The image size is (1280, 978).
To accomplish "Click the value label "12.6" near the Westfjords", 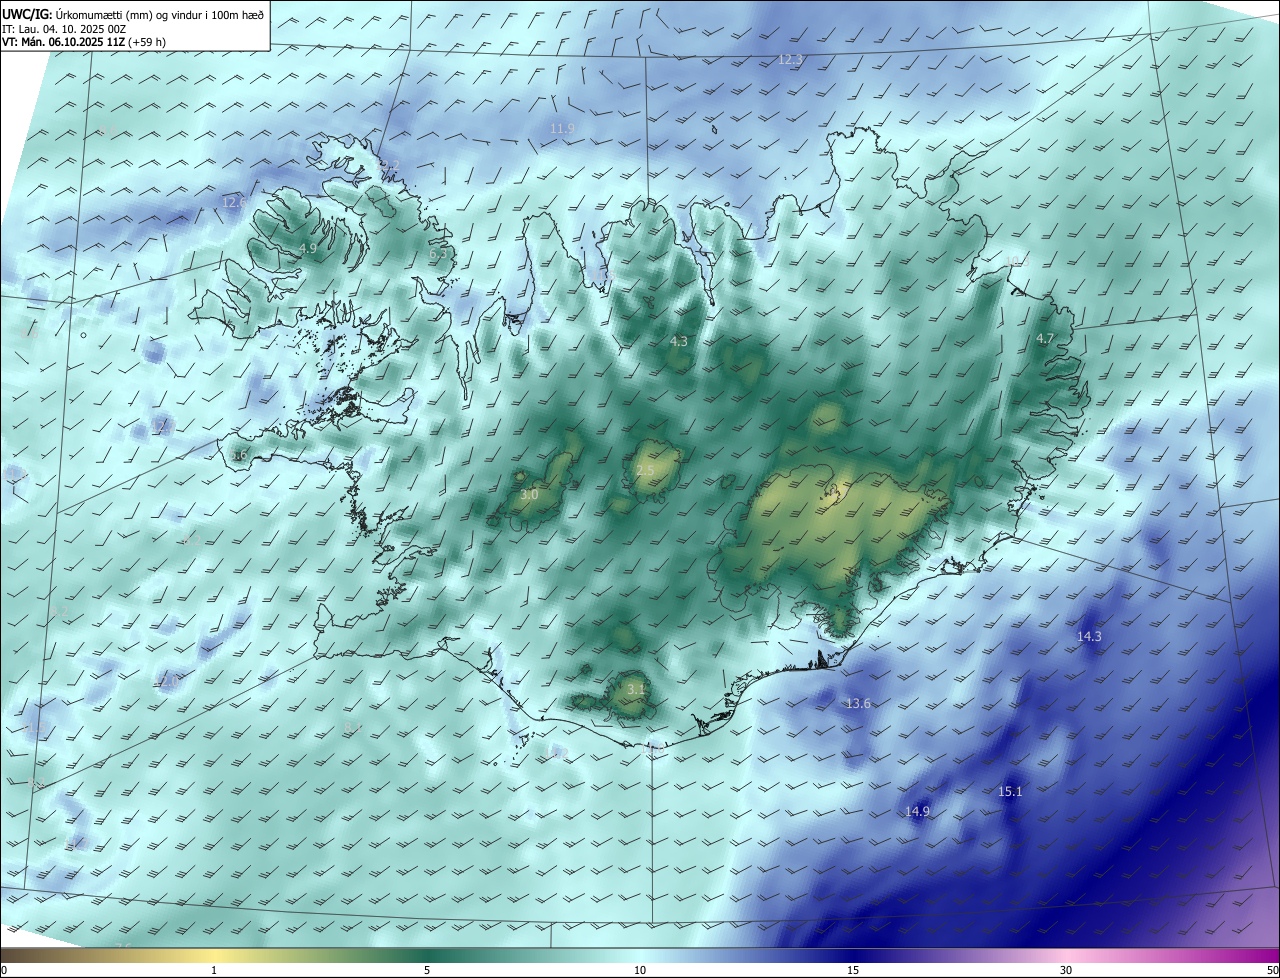I will click(x=234, y=202).
